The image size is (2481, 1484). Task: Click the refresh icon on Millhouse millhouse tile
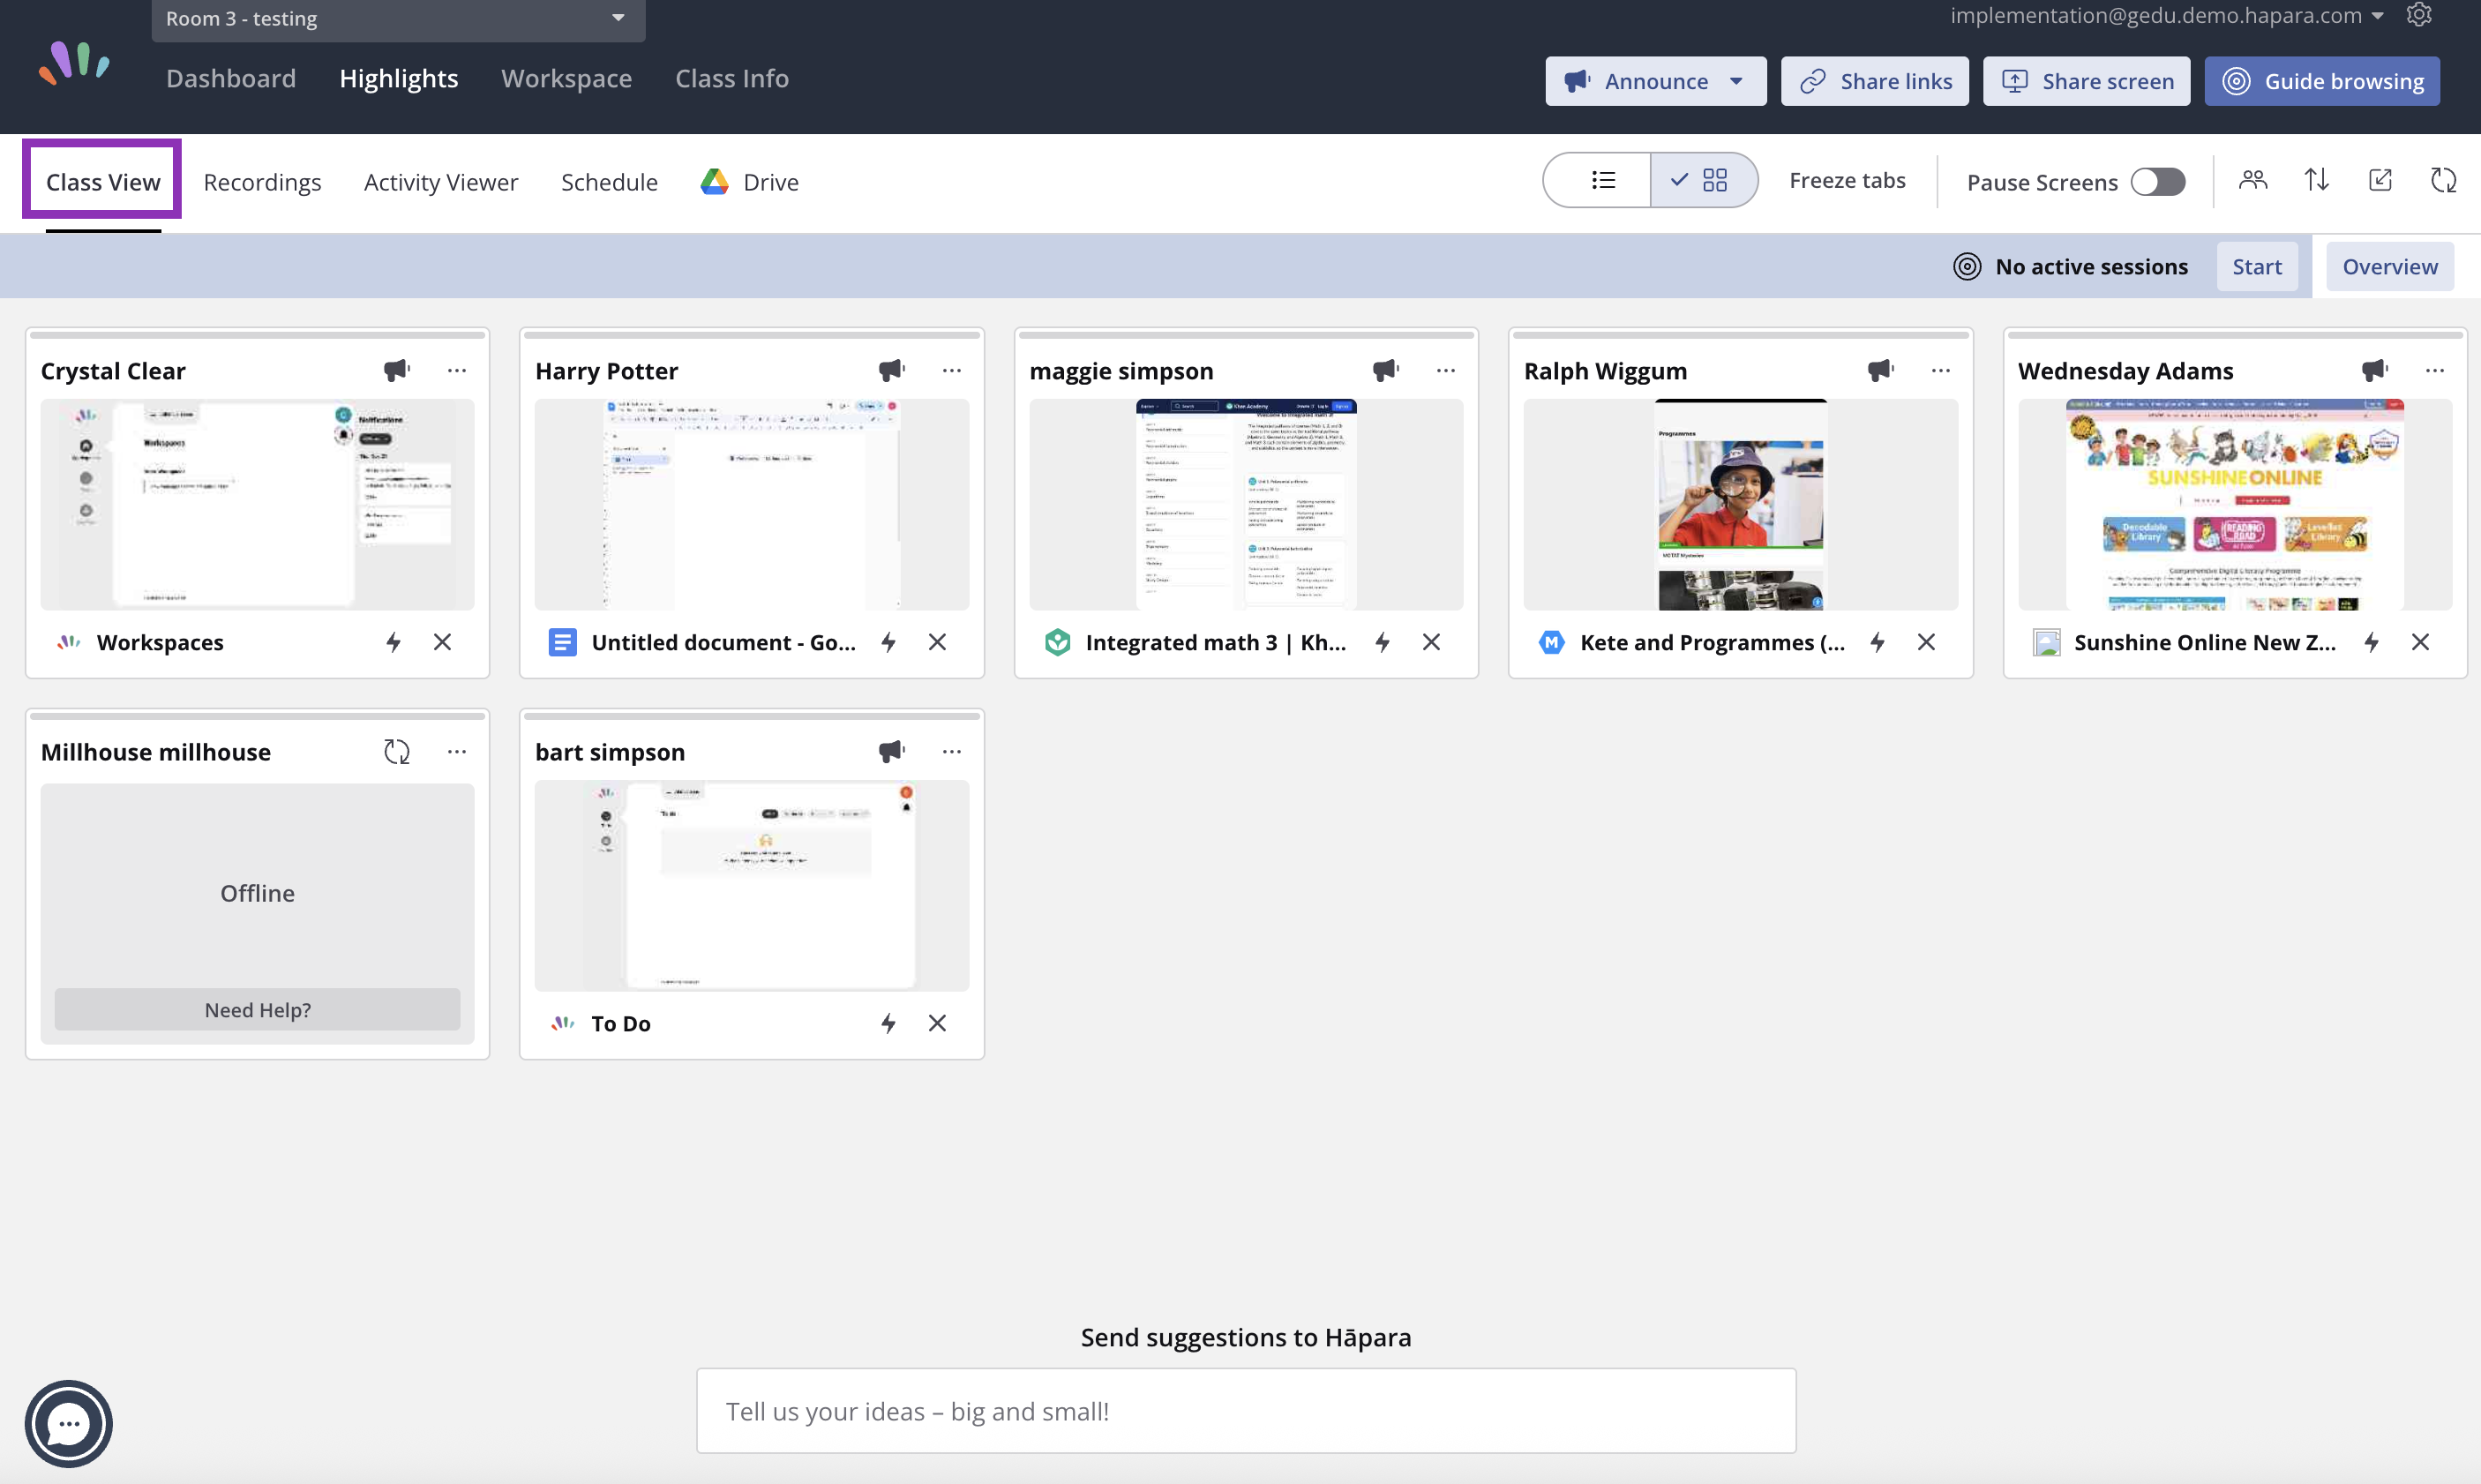pyautogui.click(x=396, y=751)
